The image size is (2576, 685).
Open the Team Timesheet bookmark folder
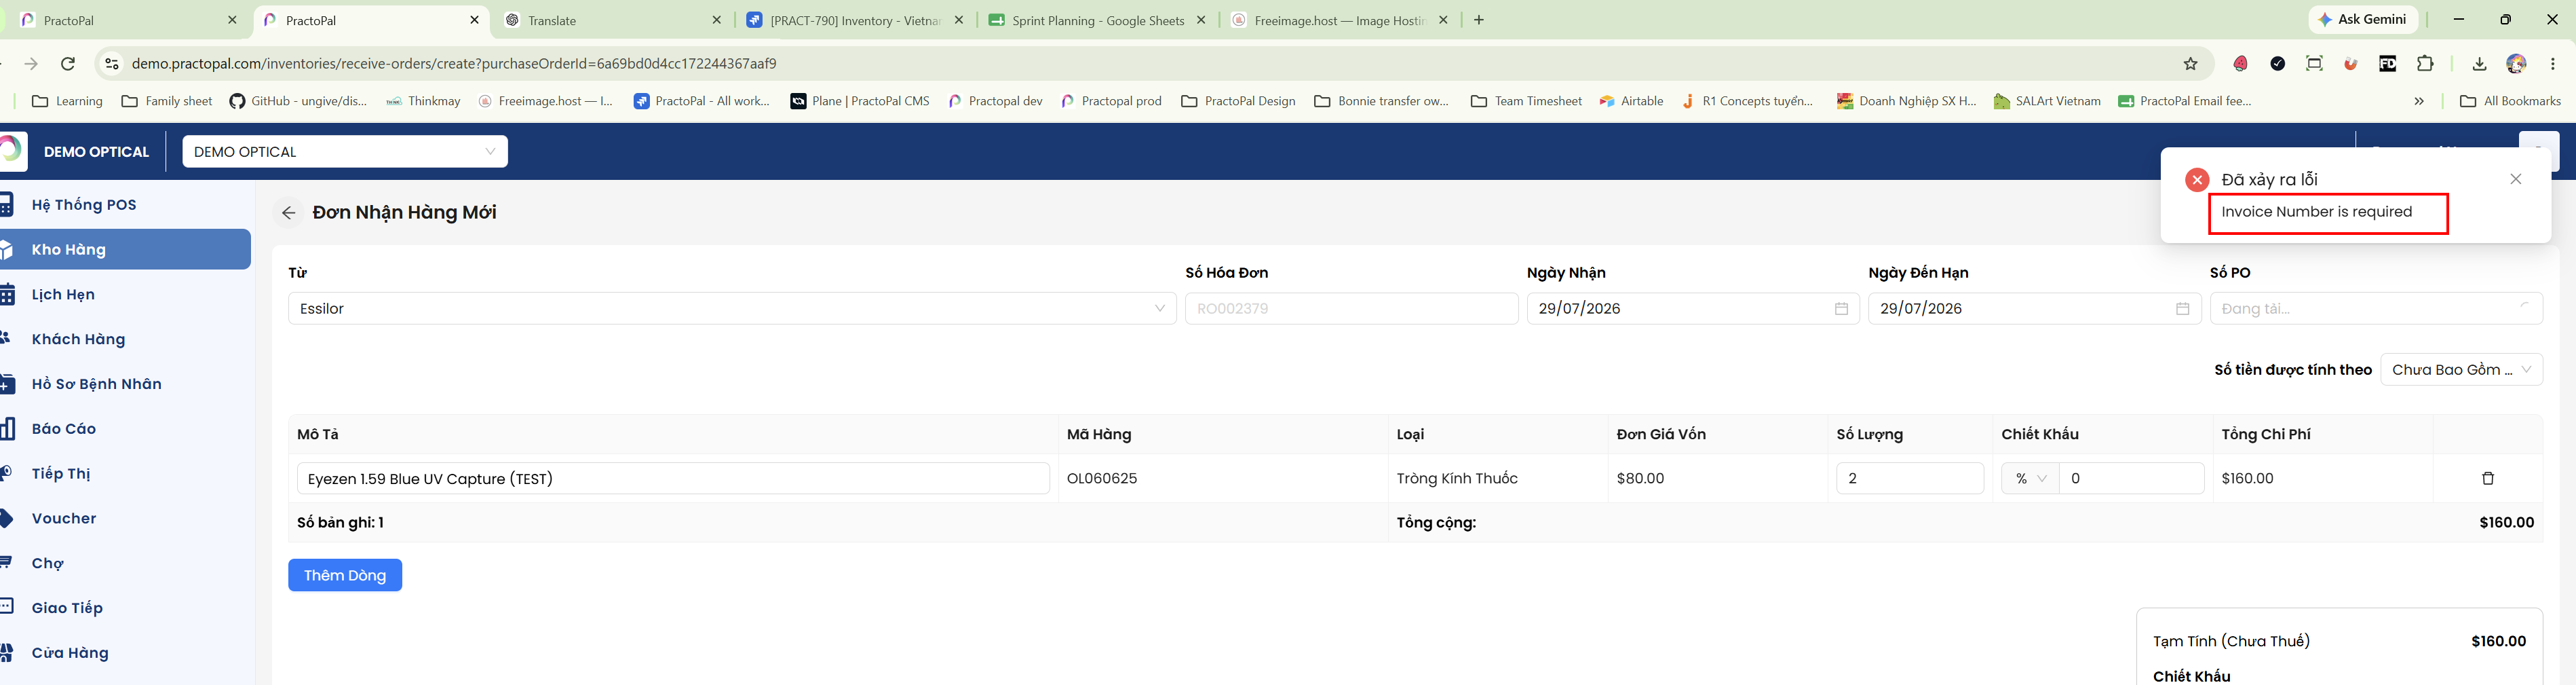click(1526, 101)
